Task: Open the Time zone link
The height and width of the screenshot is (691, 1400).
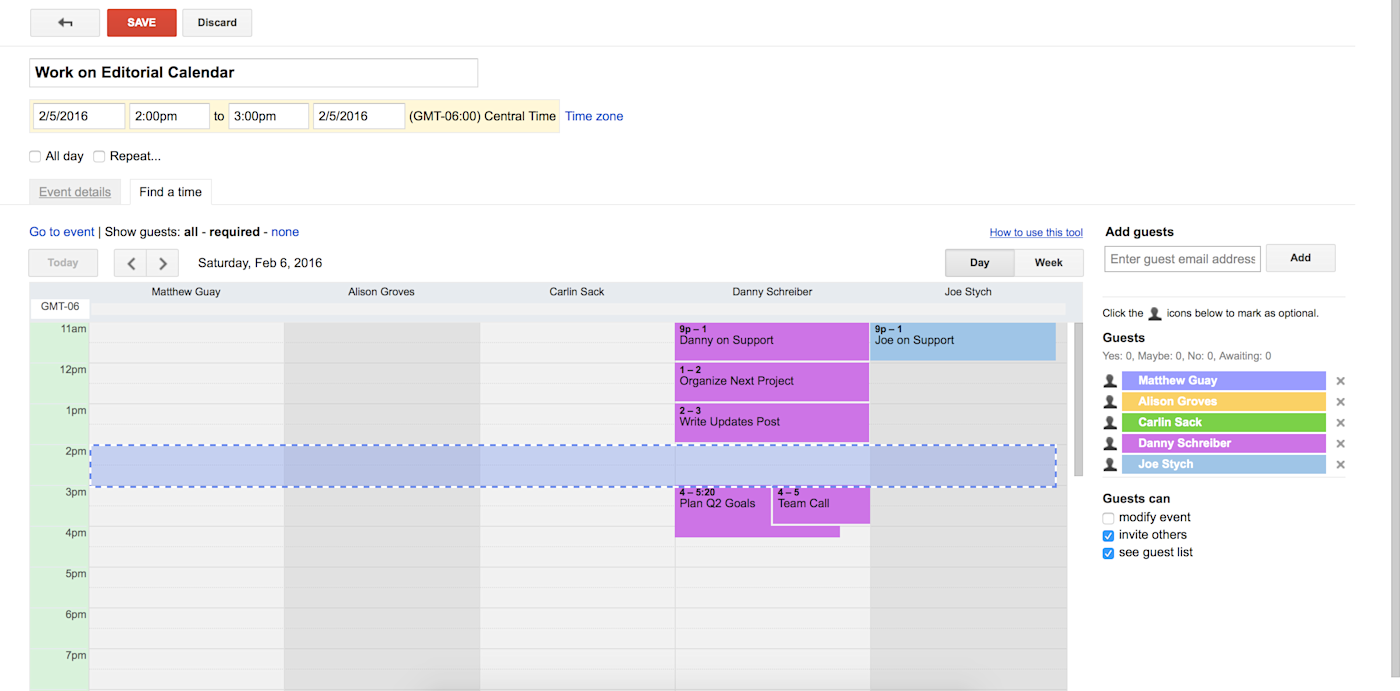Action: [x=594, y=116]
